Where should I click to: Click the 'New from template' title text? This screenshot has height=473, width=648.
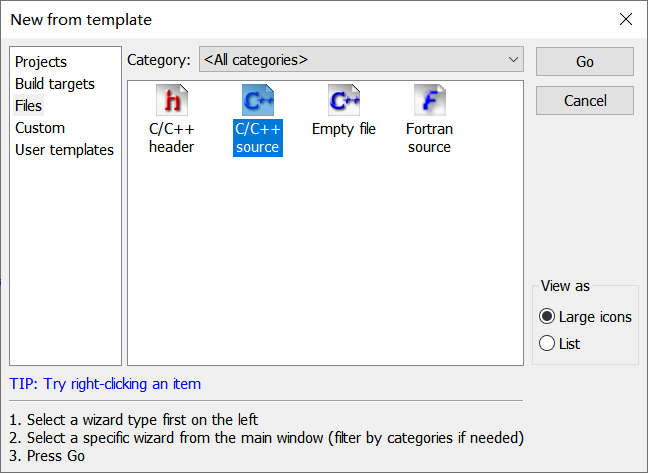pyautogui.click(x=81, y=19)
